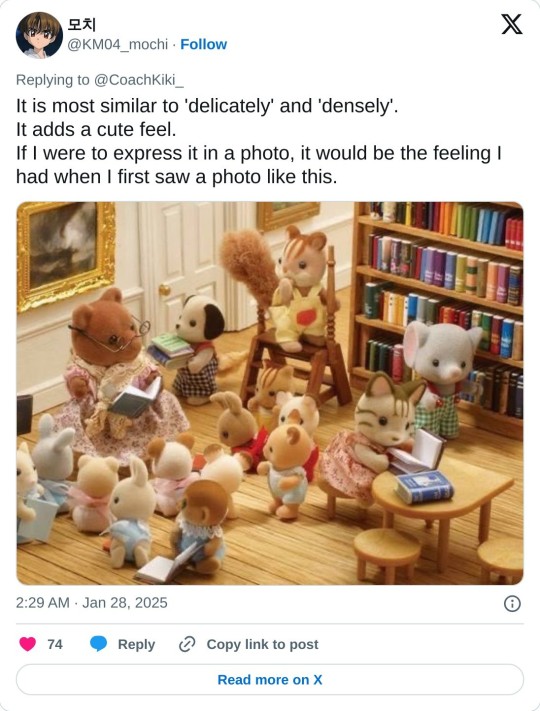Click the Reply text button
Screen dimensions: 540x711
point(136,644)
